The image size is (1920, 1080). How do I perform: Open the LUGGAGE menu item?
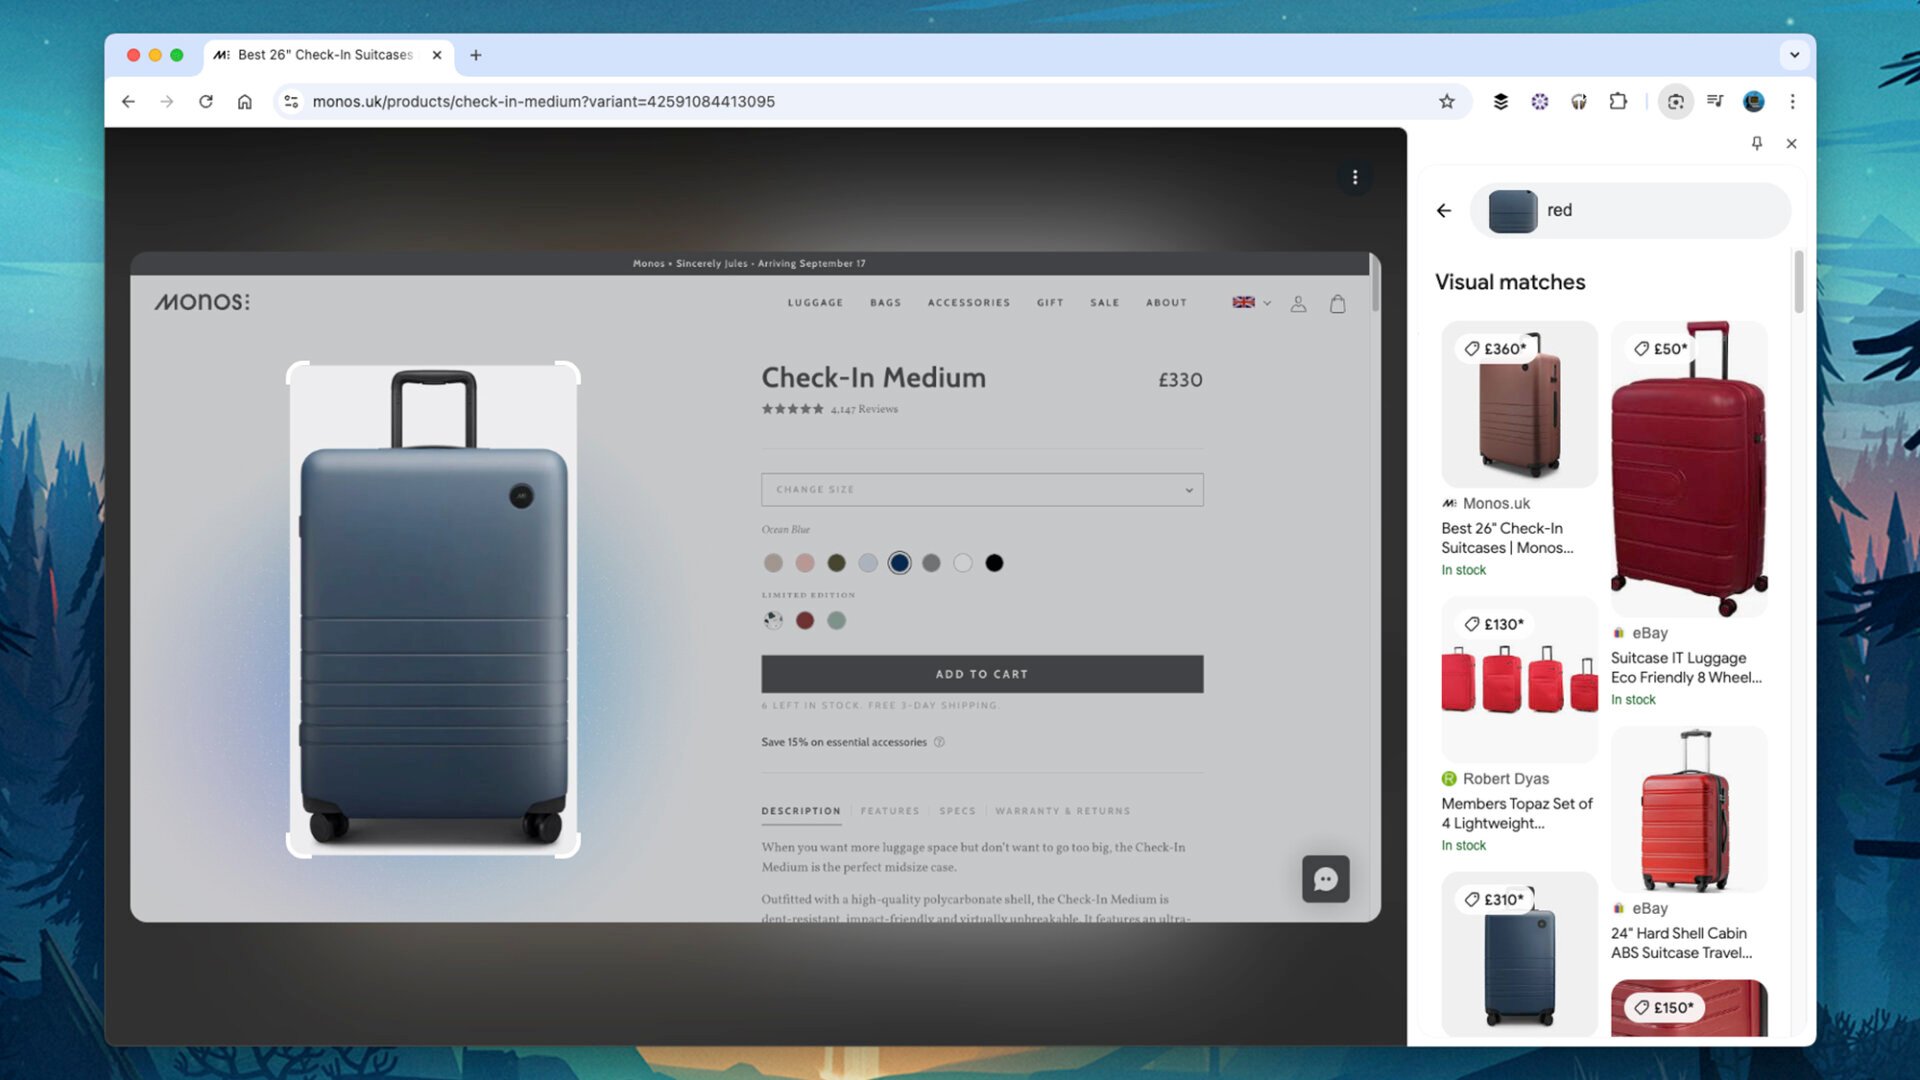point(815,302)
